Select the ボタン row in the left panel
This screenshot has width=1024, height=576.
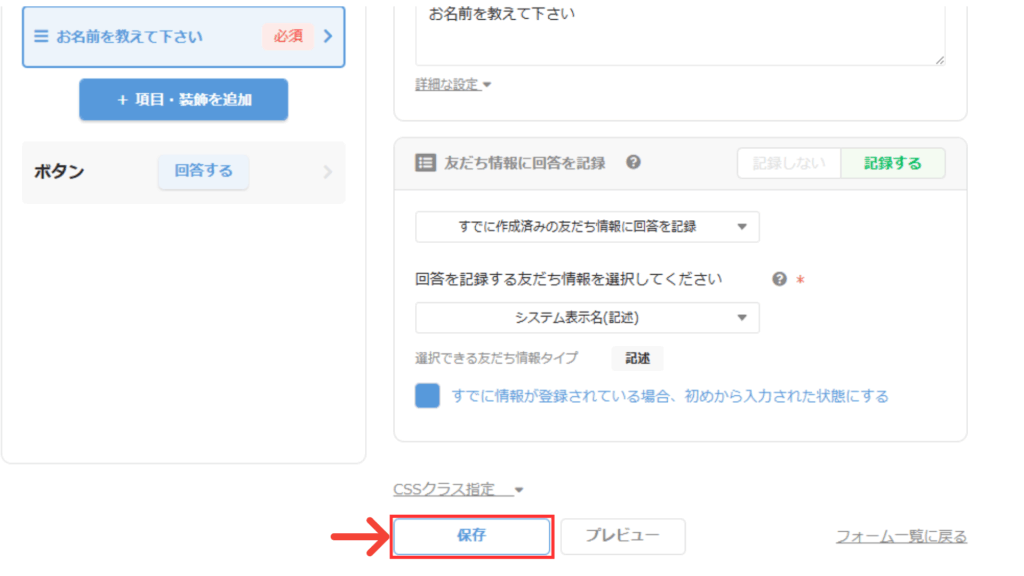90,172
